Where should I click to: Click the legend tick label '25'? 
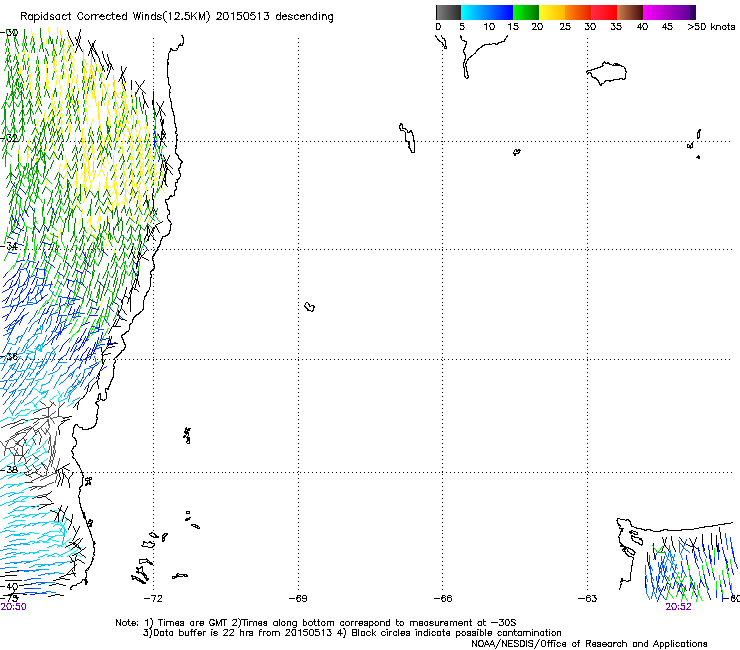coord(565,27)
